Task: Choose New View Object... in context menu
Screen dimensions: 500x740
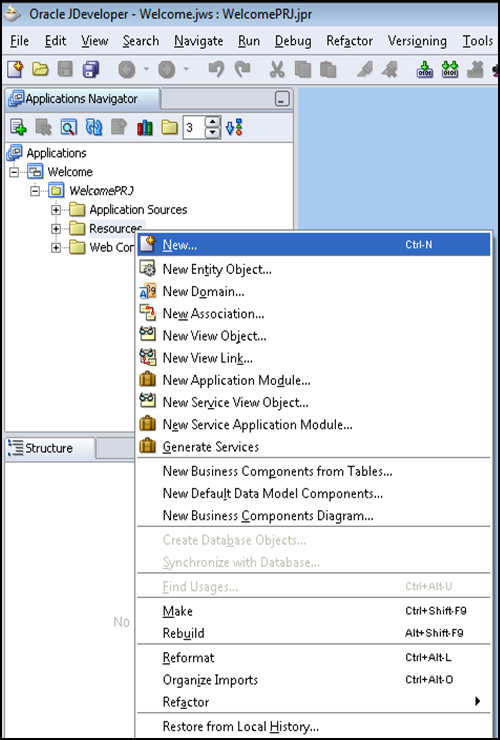Action: coord(314,336)
